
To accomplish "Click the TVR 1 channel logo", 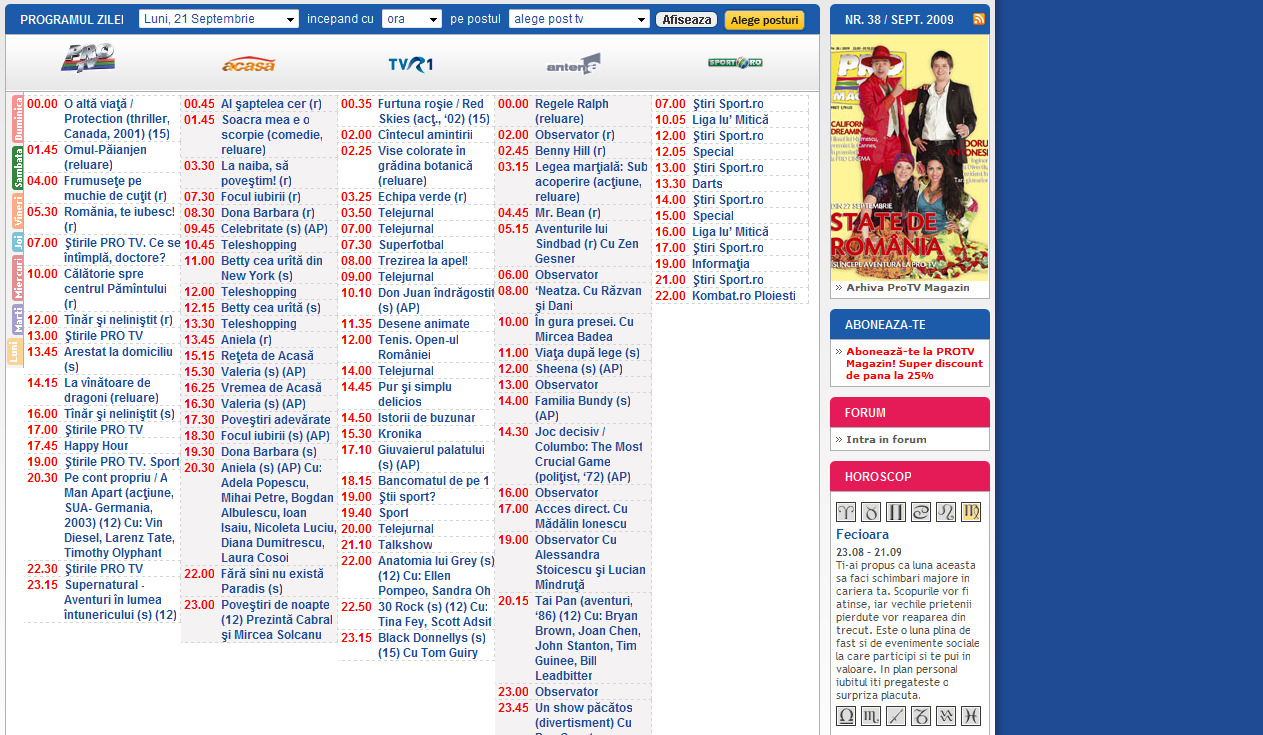I will pyautogui.click(x=411, y=65).
